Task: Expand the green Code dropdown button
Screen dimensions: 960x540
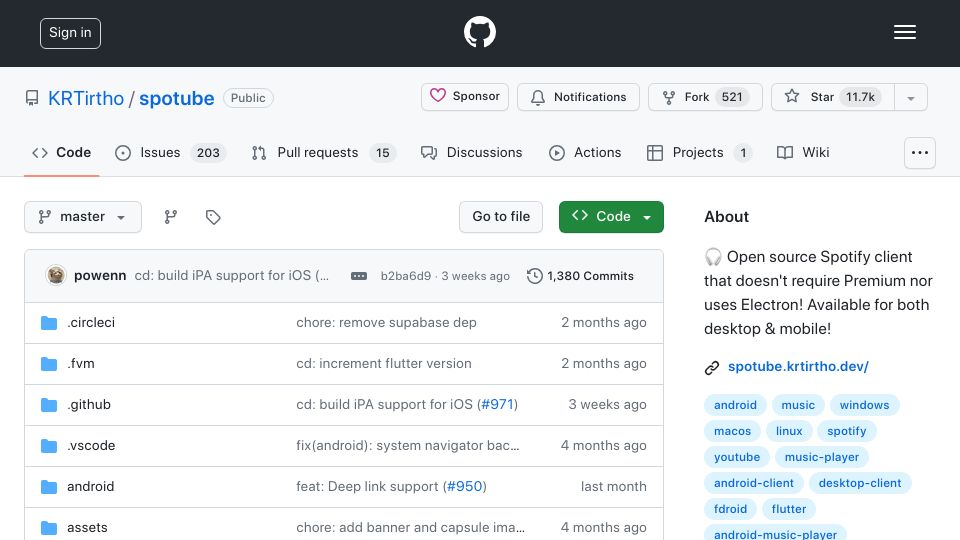Action: [611, 217]
